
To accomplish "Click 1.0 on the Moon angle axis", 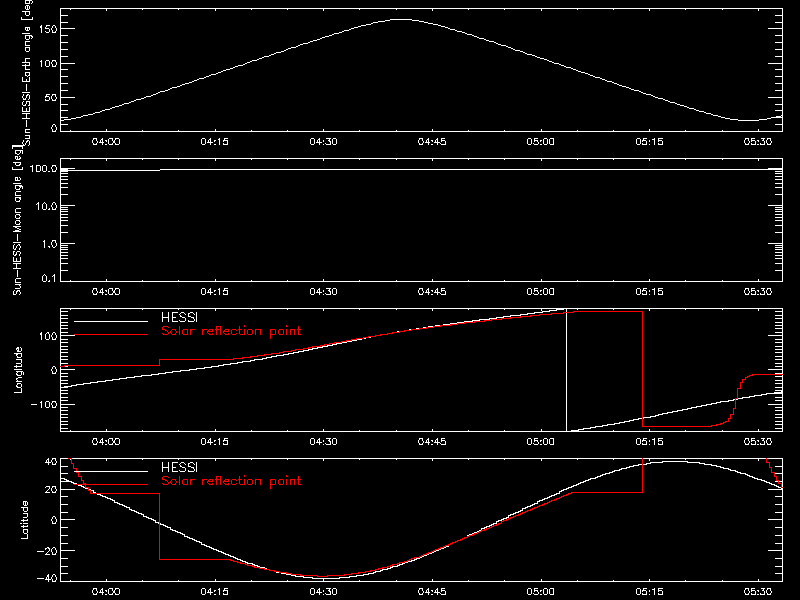I will (x=48, y=244).
